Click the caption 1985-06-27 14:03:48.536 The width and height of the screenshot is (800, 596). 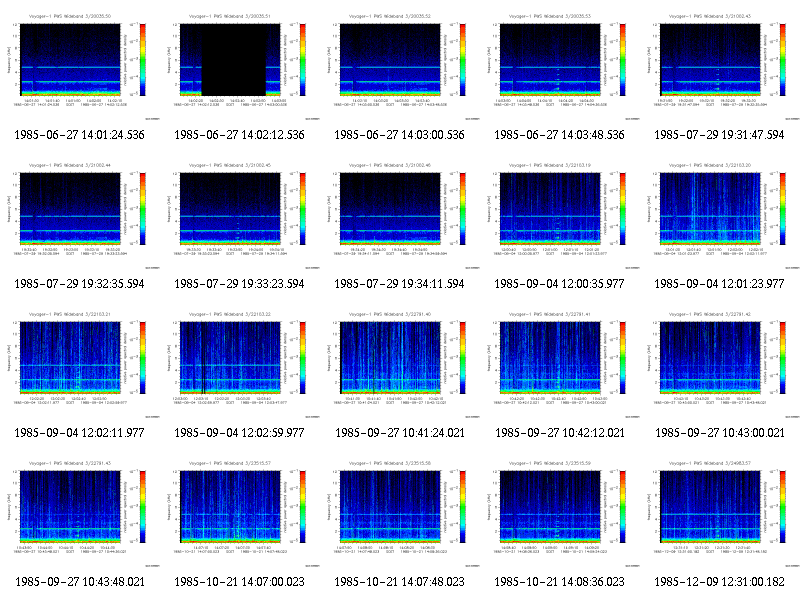pyautogui.click(x=559, y=135)
